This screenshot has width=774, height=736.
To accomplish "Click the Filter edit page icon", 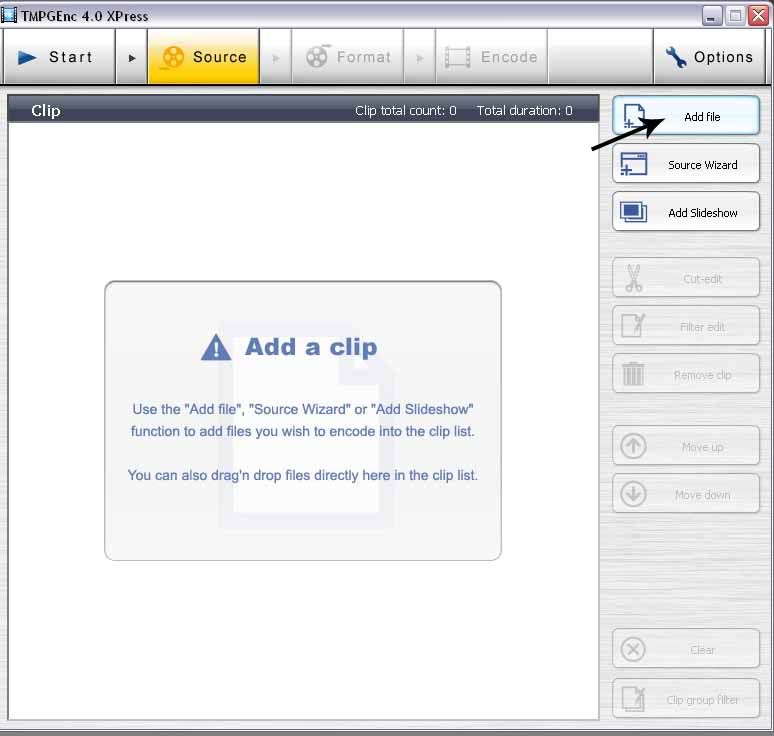I will pyautogui.click(x=633, y=325).
